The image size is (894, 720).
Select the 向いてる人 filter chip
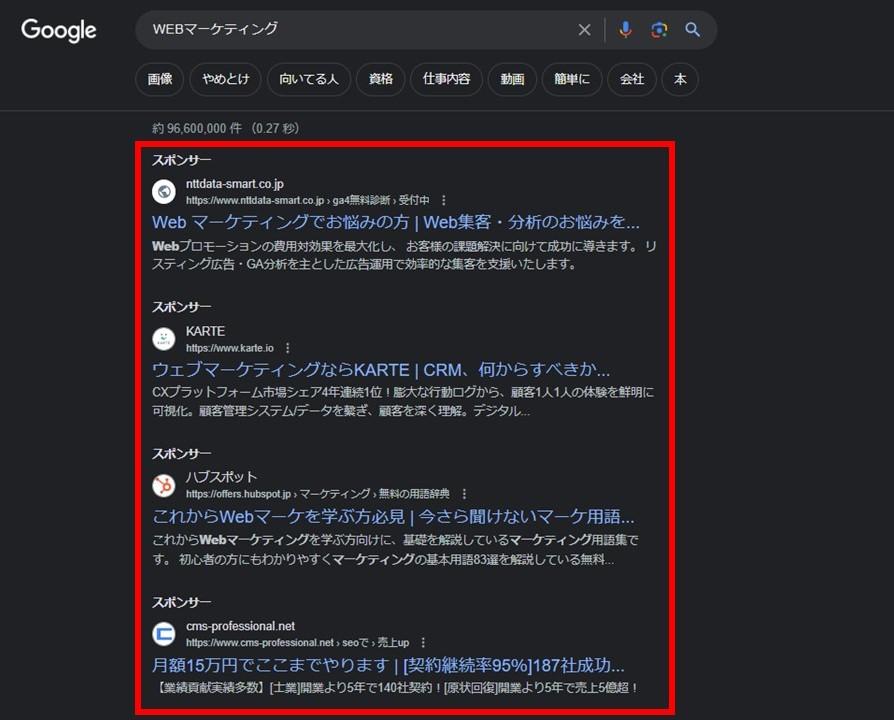click(308, 79)
